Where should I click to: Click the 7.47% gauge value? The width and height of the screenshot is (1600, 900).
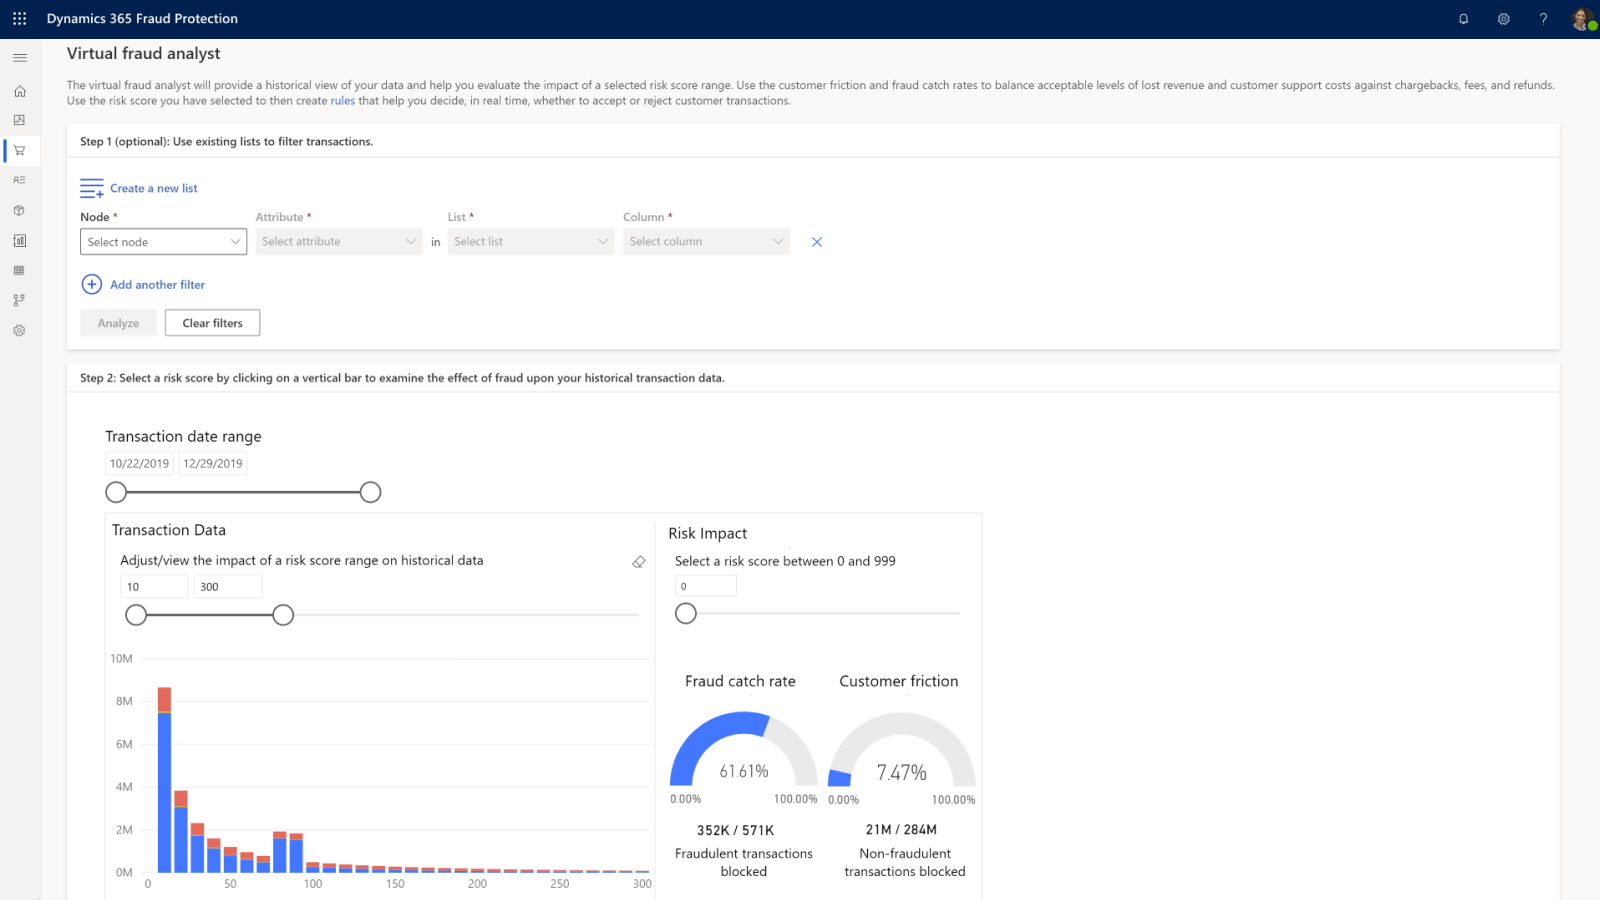coord(902,772)
